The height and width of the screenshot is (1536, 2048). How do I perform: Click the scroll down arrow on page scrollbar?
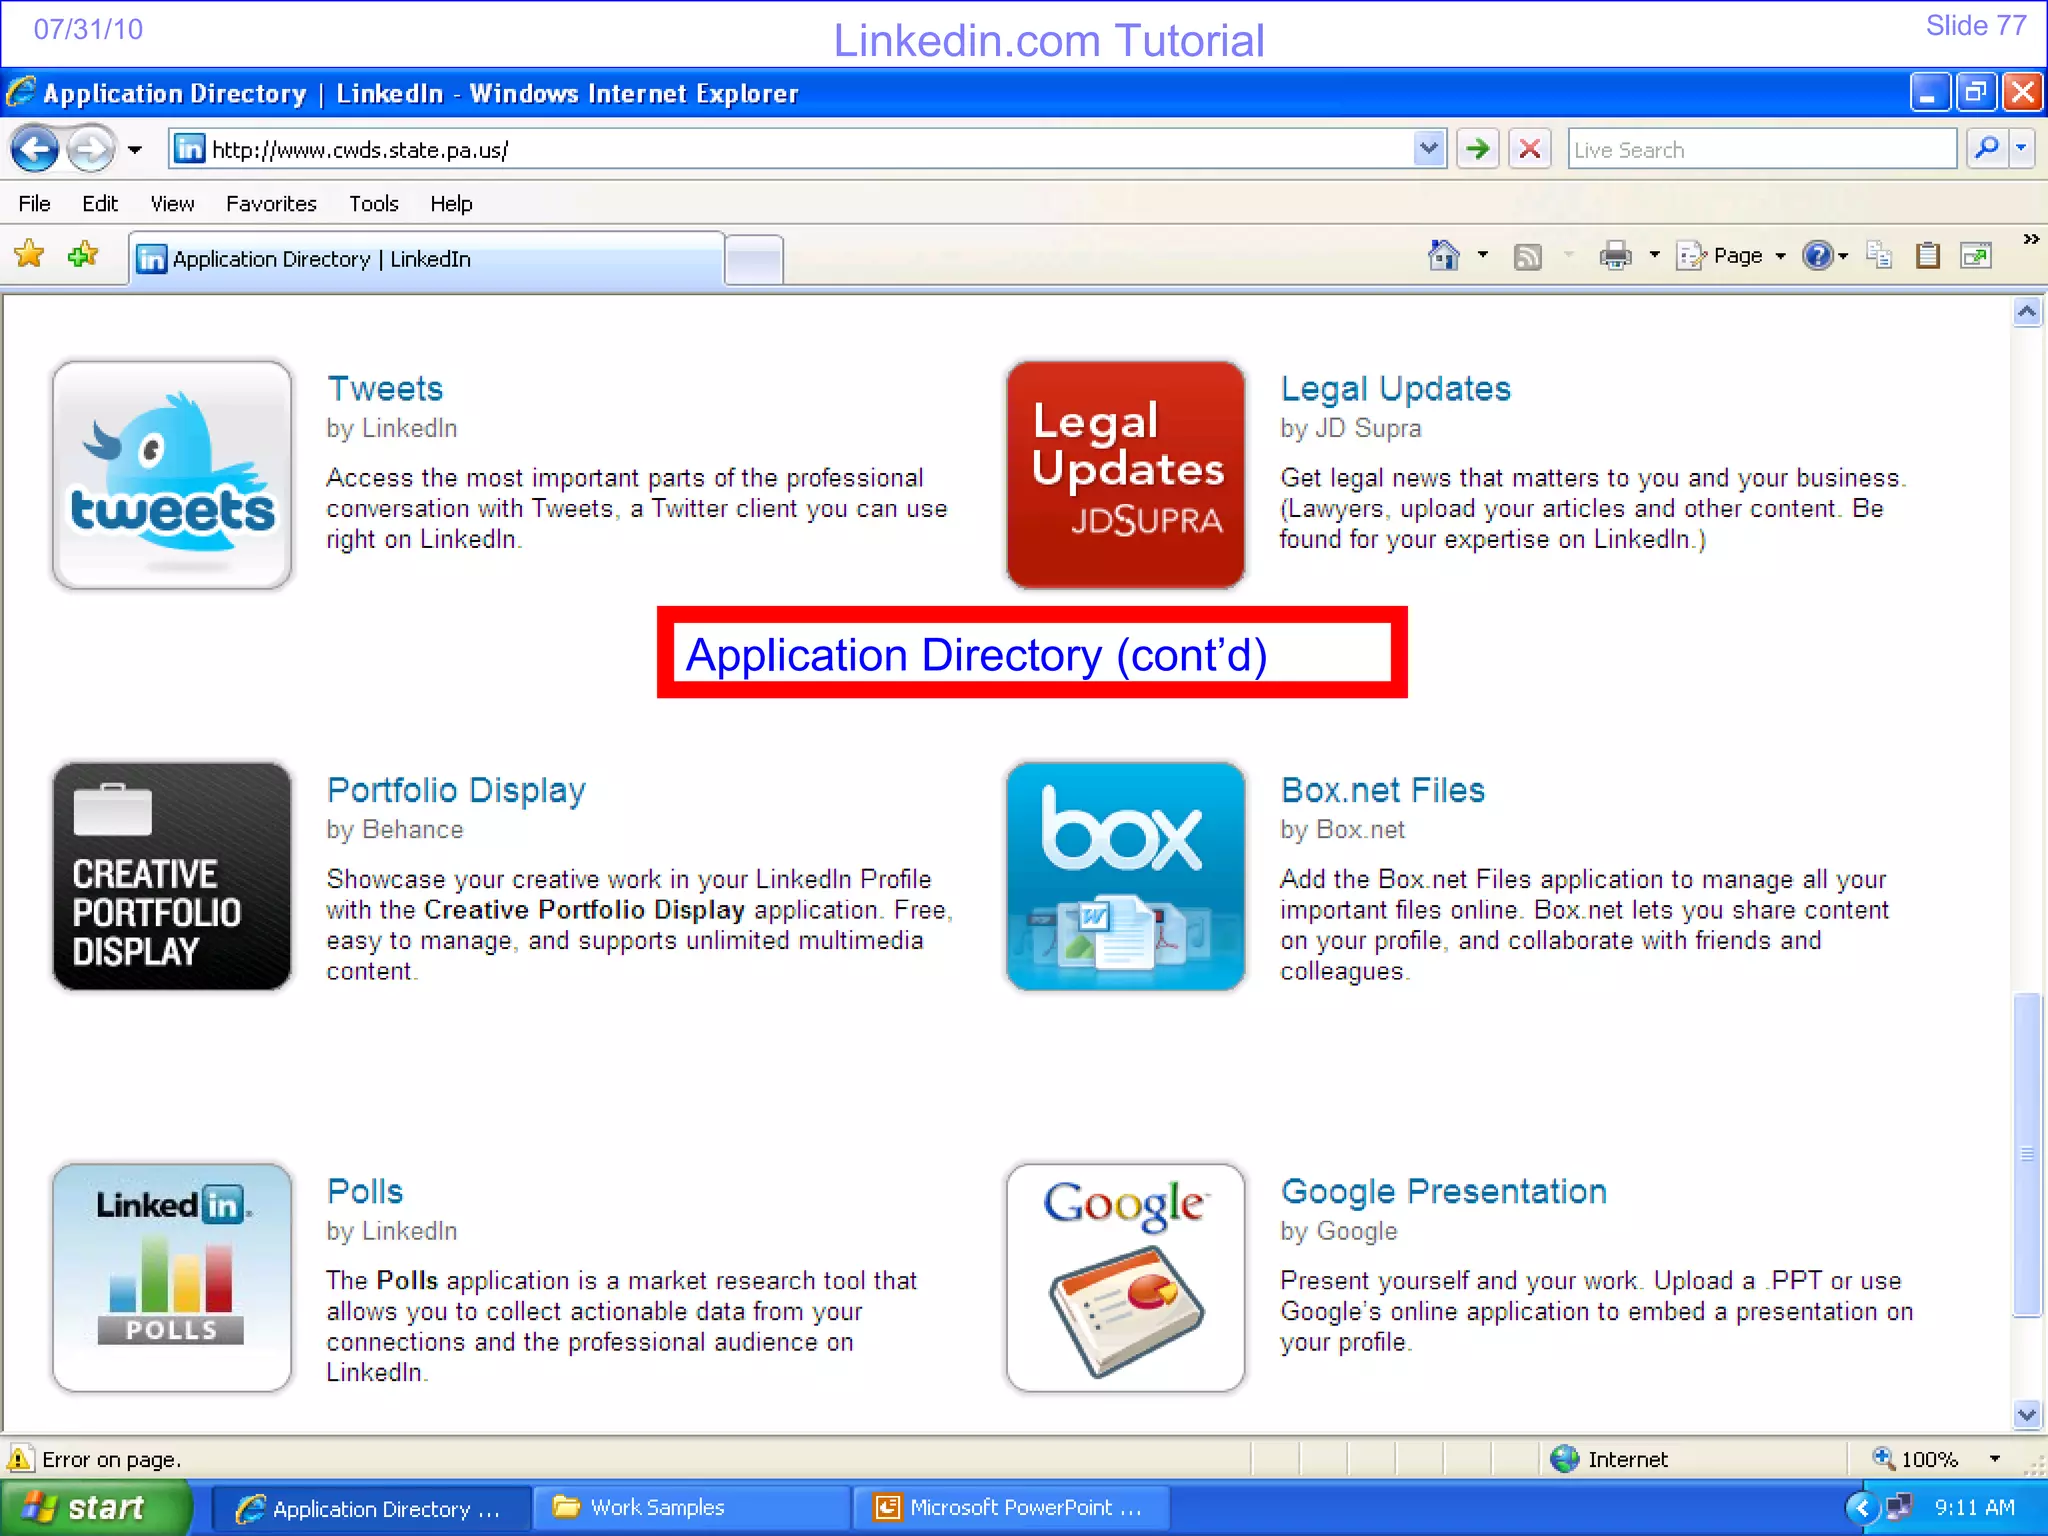click(2027, 1415)
